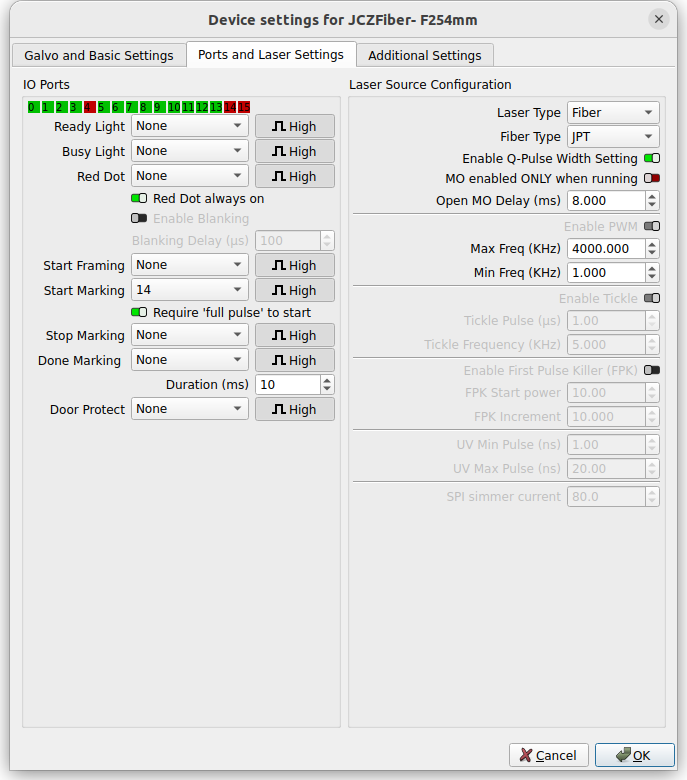Toggle the Busy Light High polarity button
This screenshot has width=687, height=780.
click(x=294, y=151)
